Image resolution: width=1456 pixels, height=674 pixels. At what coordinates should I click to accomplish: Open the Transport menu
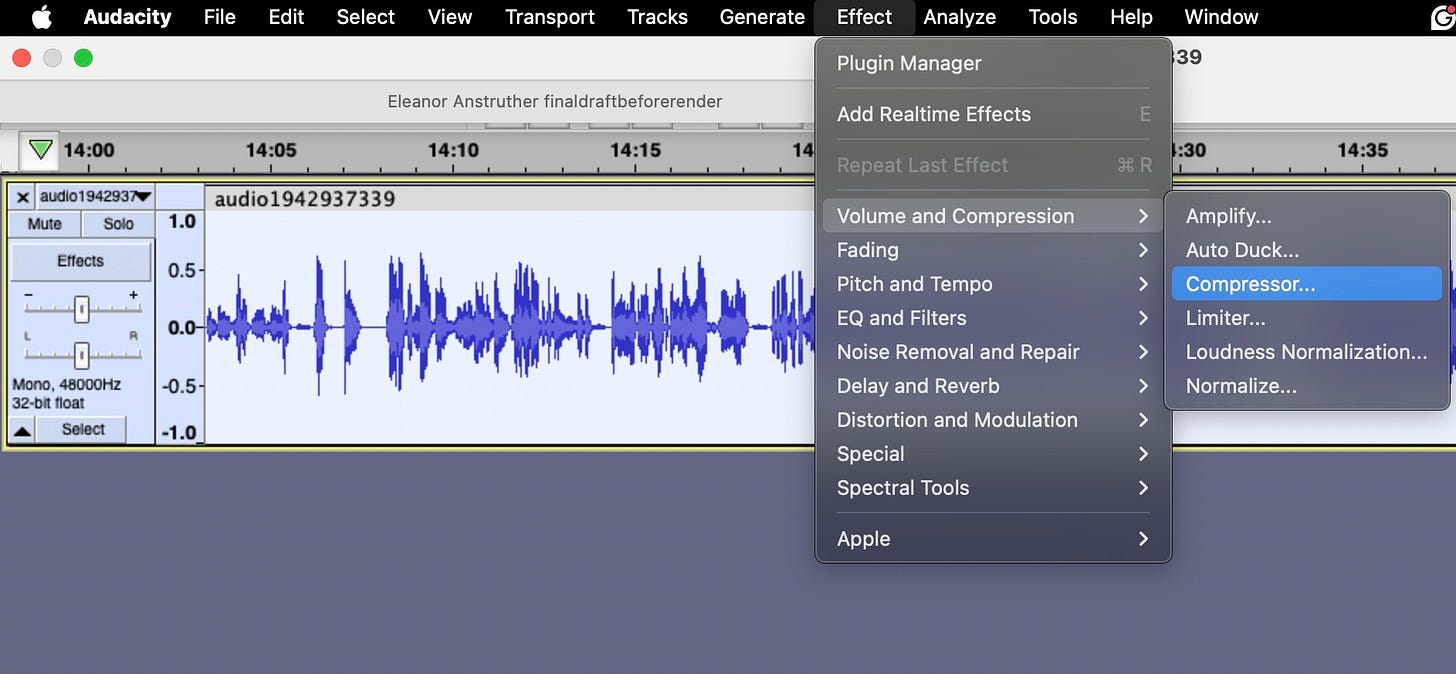550,17
